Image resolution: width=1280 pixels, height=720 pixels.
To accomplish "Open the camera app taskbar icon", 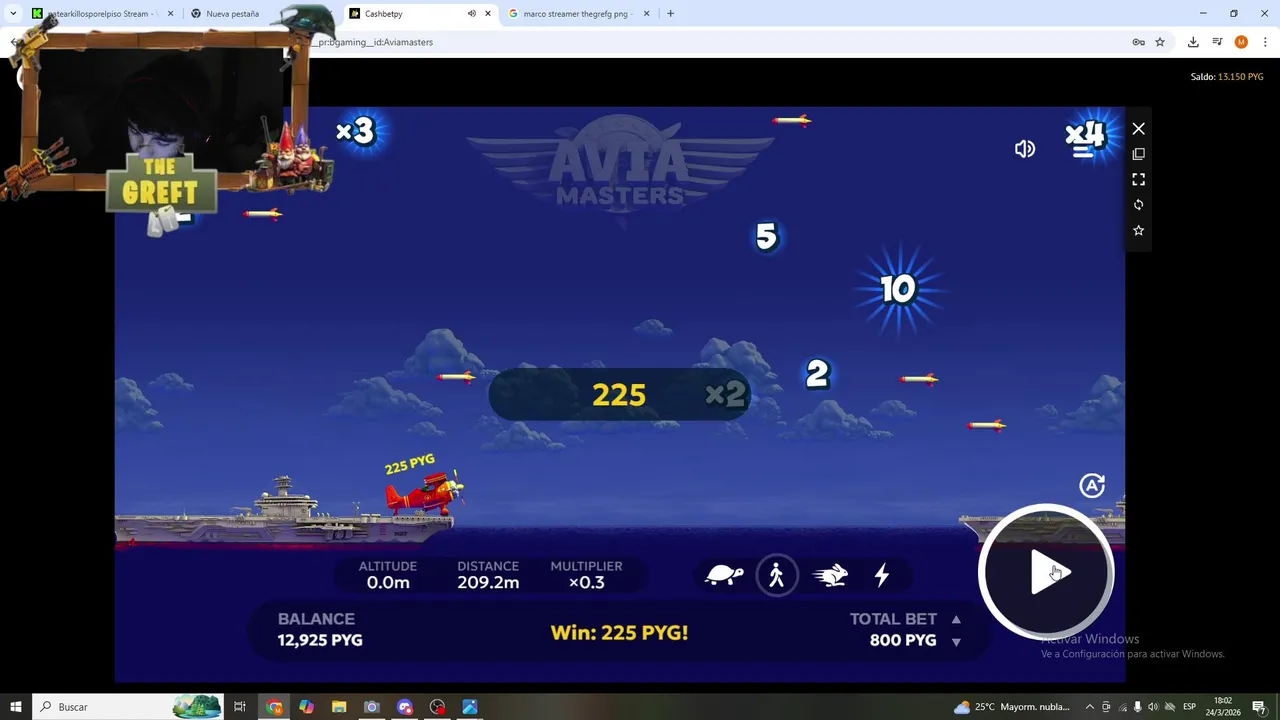I will [x=372, y=707].
